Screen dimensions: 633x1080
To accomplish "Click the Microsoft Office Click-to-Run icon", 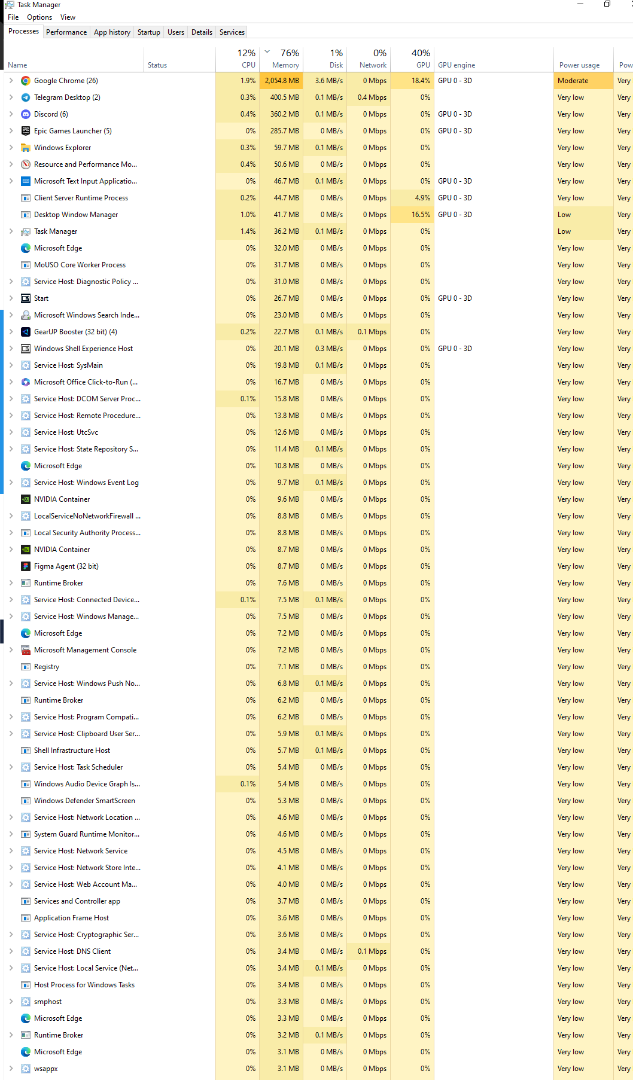I will point(25,382).
